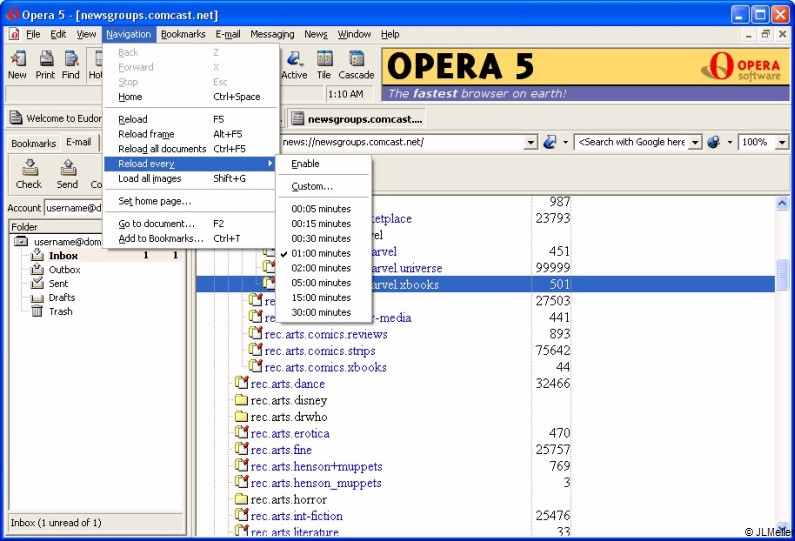The image size is (795, 541).
Task: Click the rec.arts.dance newsgroup icon
Action: point(242,382)
